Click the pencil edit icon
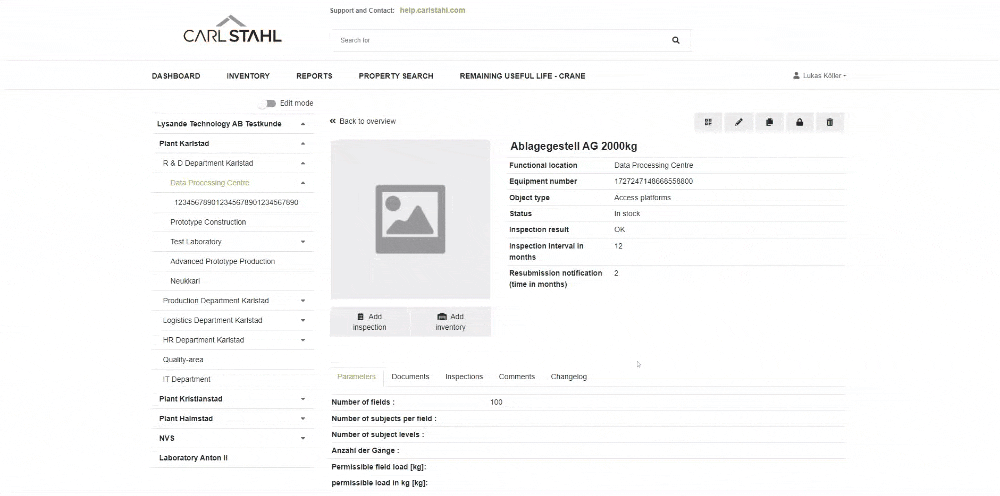Image resolution: width=1000 pixels, height=496 pixels. coord(739,122)
